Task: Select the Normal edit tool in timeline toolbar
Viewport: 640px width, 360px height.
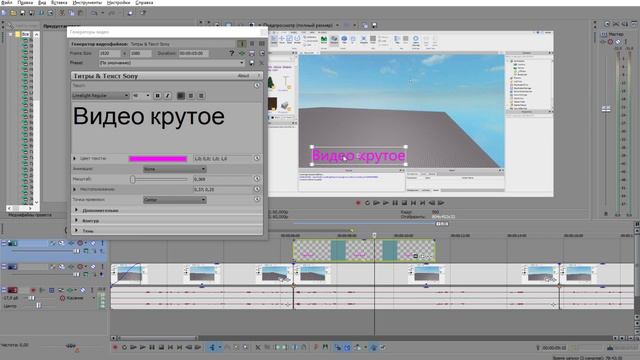Action: (212, 347)
